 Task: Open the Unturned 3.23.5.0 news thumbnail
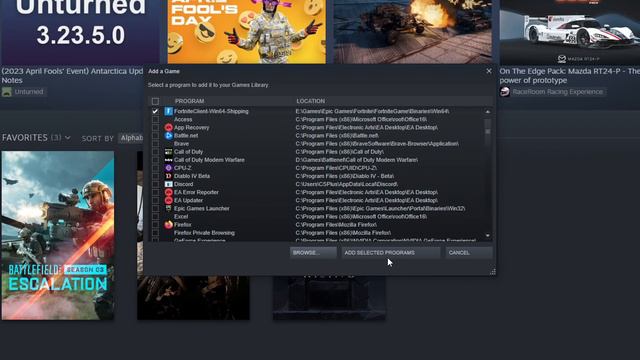point(80,32)
